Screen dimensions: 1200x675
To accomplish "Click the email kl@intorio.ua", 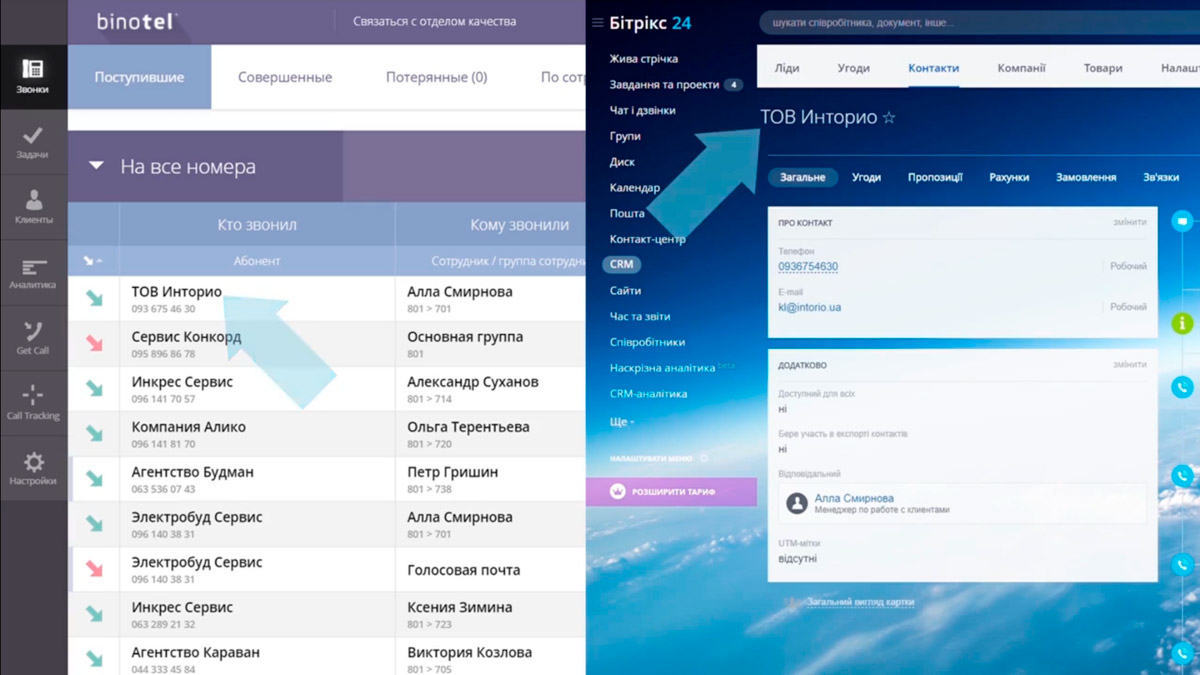I will [x=810, y=308].
